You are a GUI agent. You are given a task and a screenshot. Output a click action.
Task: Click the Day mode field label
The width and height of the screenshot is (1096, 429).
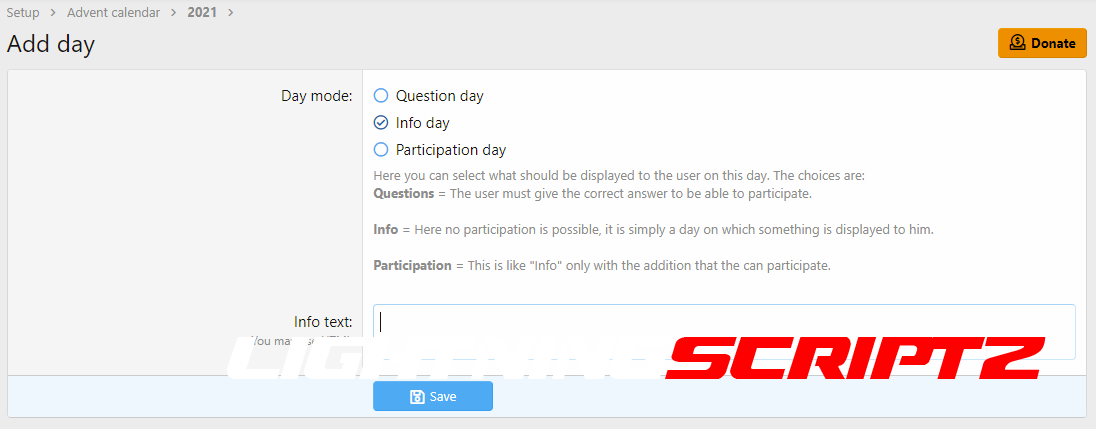click(316, 96)
